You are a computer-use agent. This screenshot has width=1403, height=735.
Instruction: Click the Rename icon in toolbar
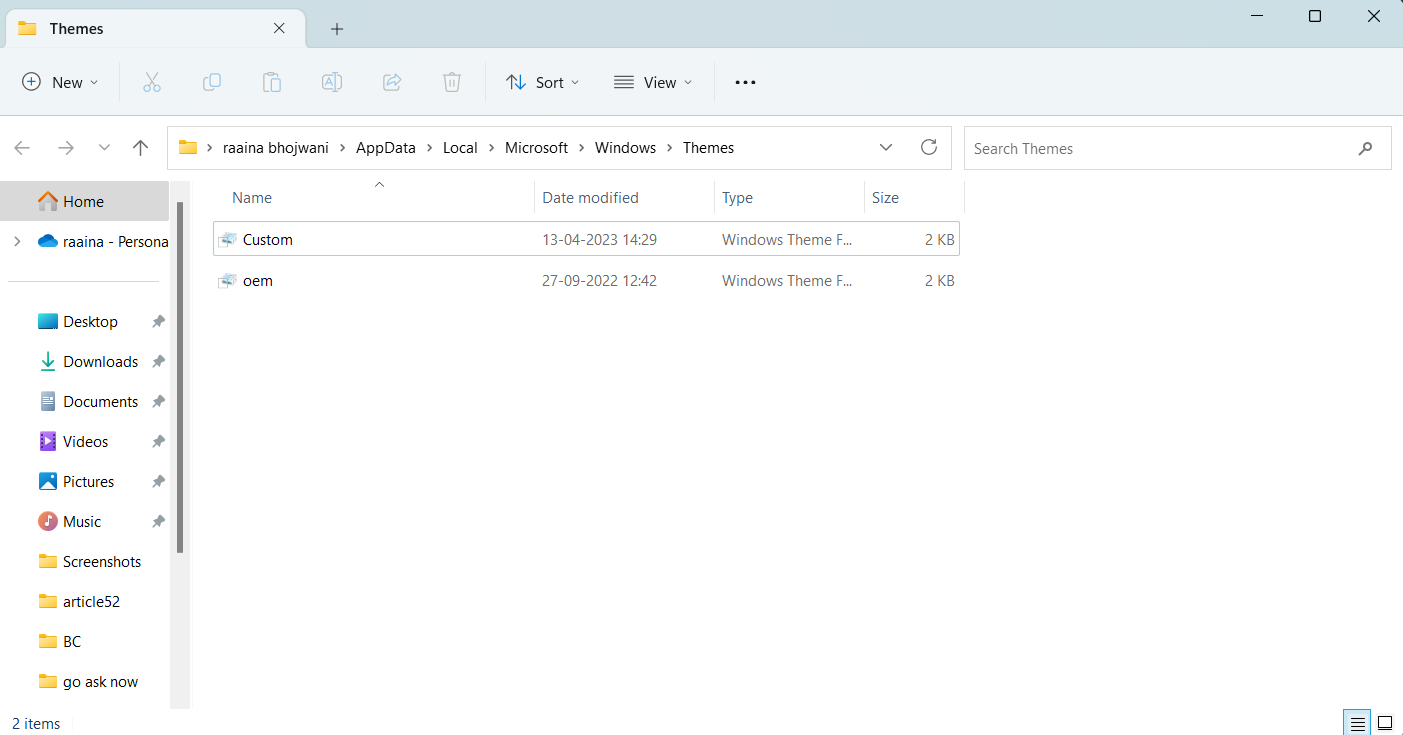(x=332, y=82)
